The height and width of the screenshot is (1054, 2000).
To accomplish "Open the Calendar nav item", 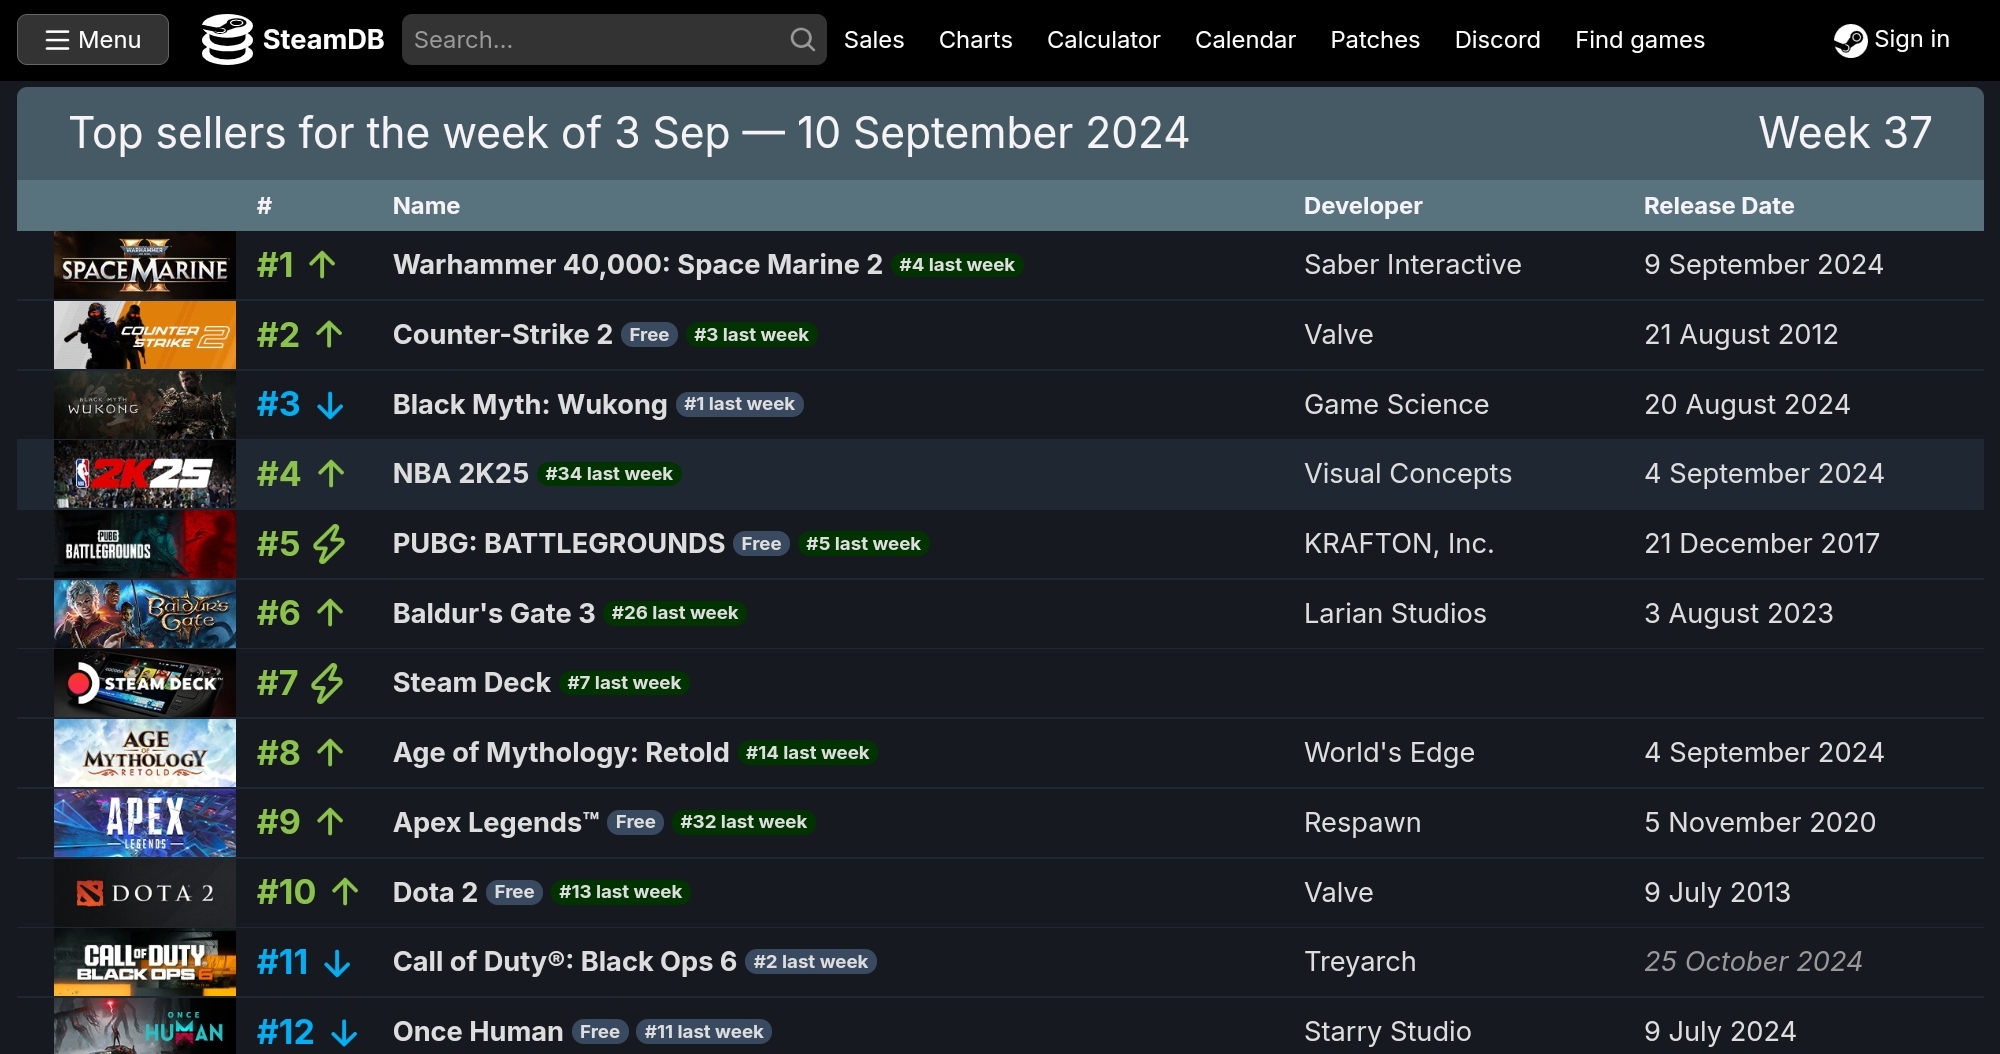I will 1245,40.
